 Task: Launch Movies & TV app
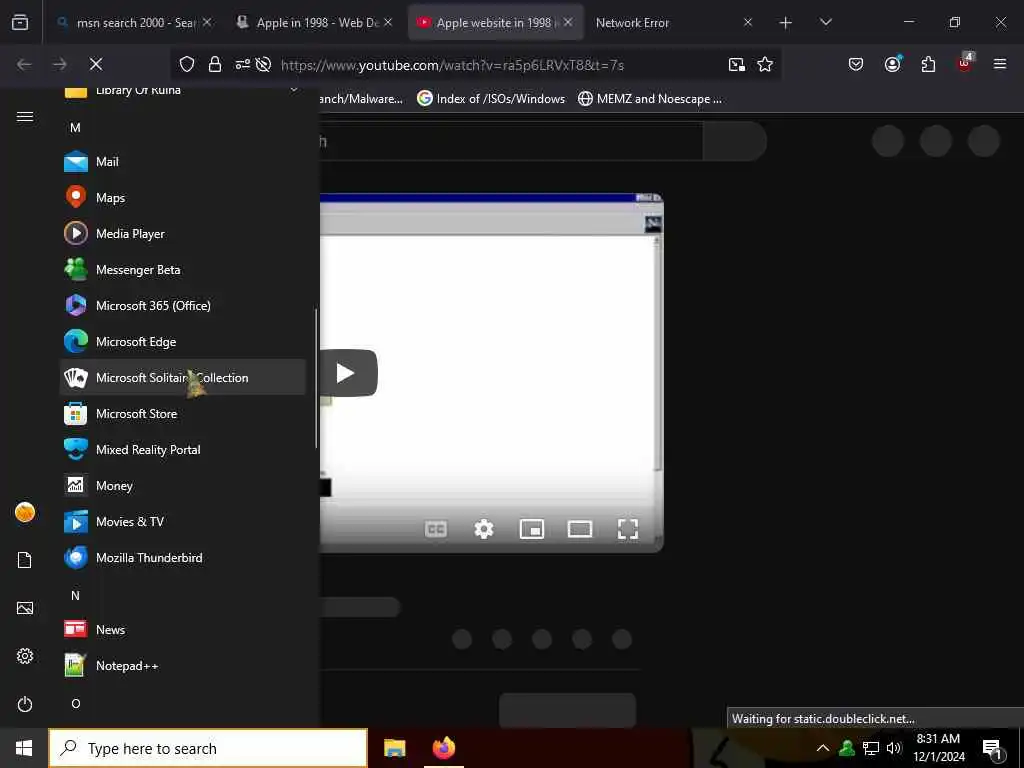coord(182,521)
